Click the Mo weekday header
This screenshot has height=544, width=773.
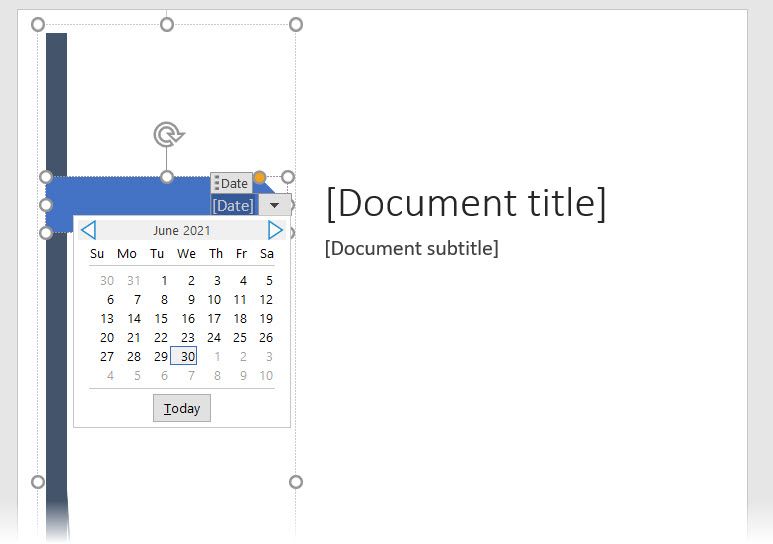(x=127, y=254)
